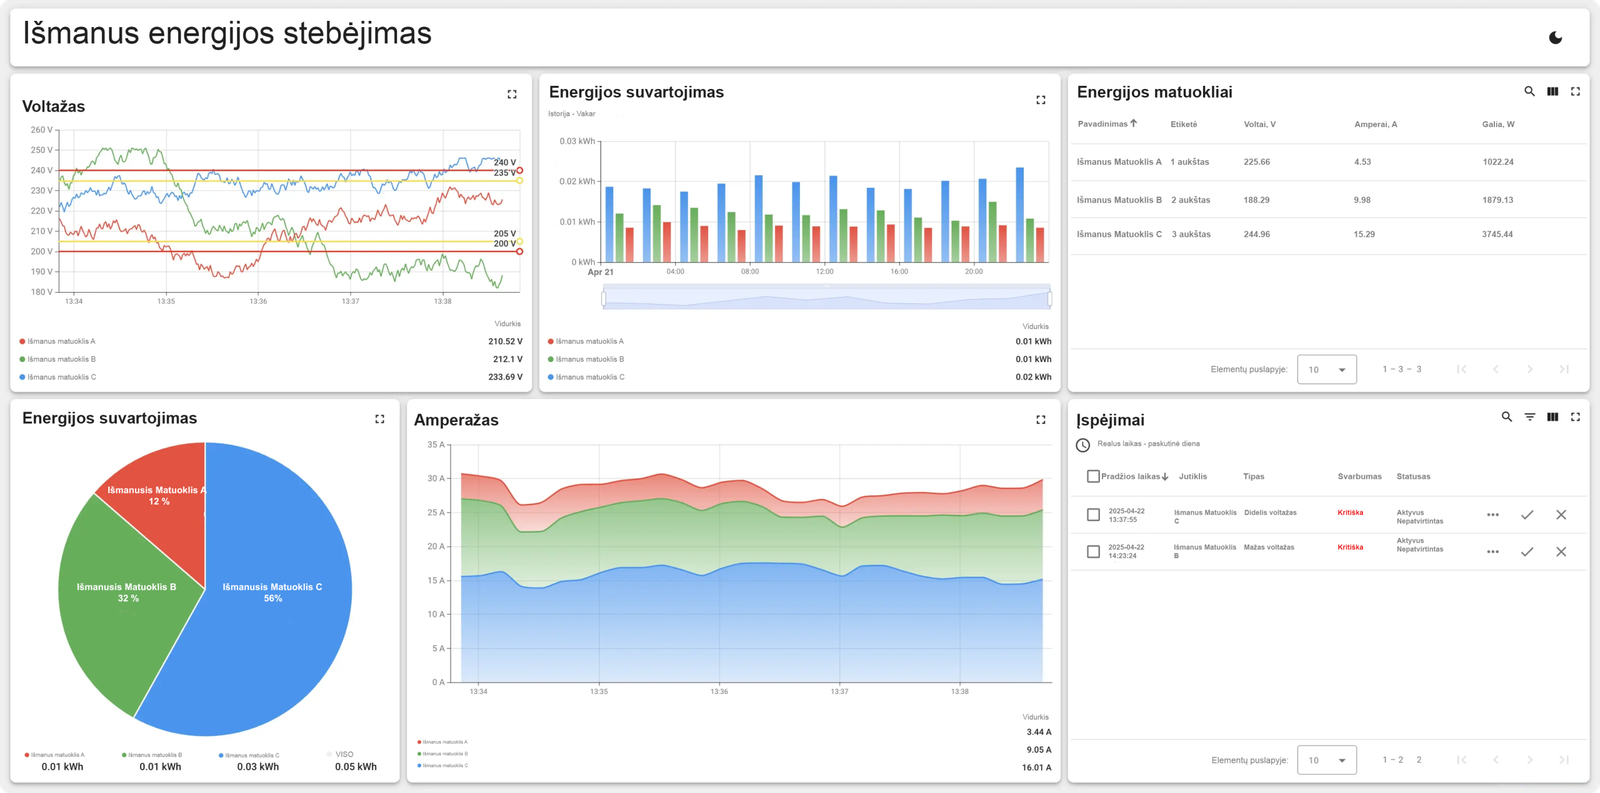Sort meters by Pavadinimas column
Viewport: 1600px width, 793px height.
[x=1103, y=124]
